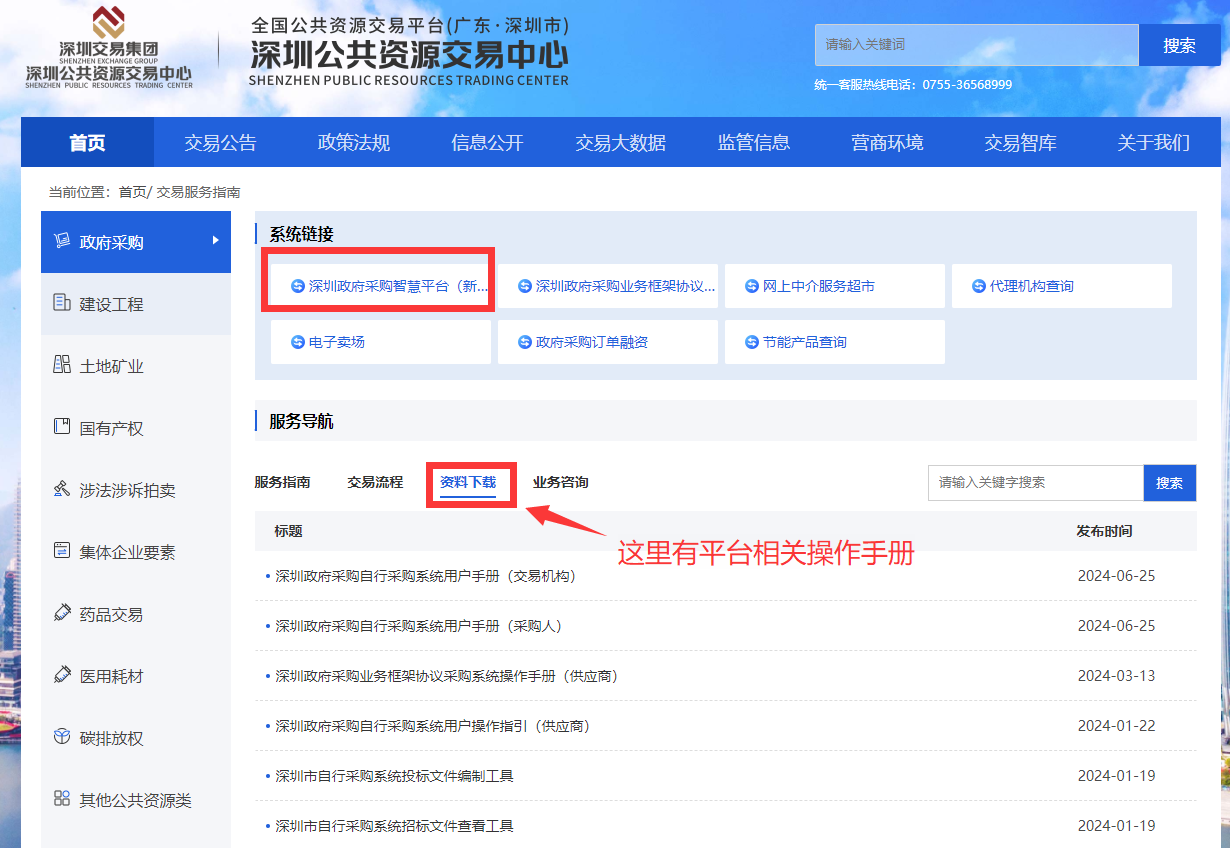Viewport: 1230px width, 848px height.
Task: Open 涉法涉诉拍卖 via its gavel icon
Action: click(61, 489)
